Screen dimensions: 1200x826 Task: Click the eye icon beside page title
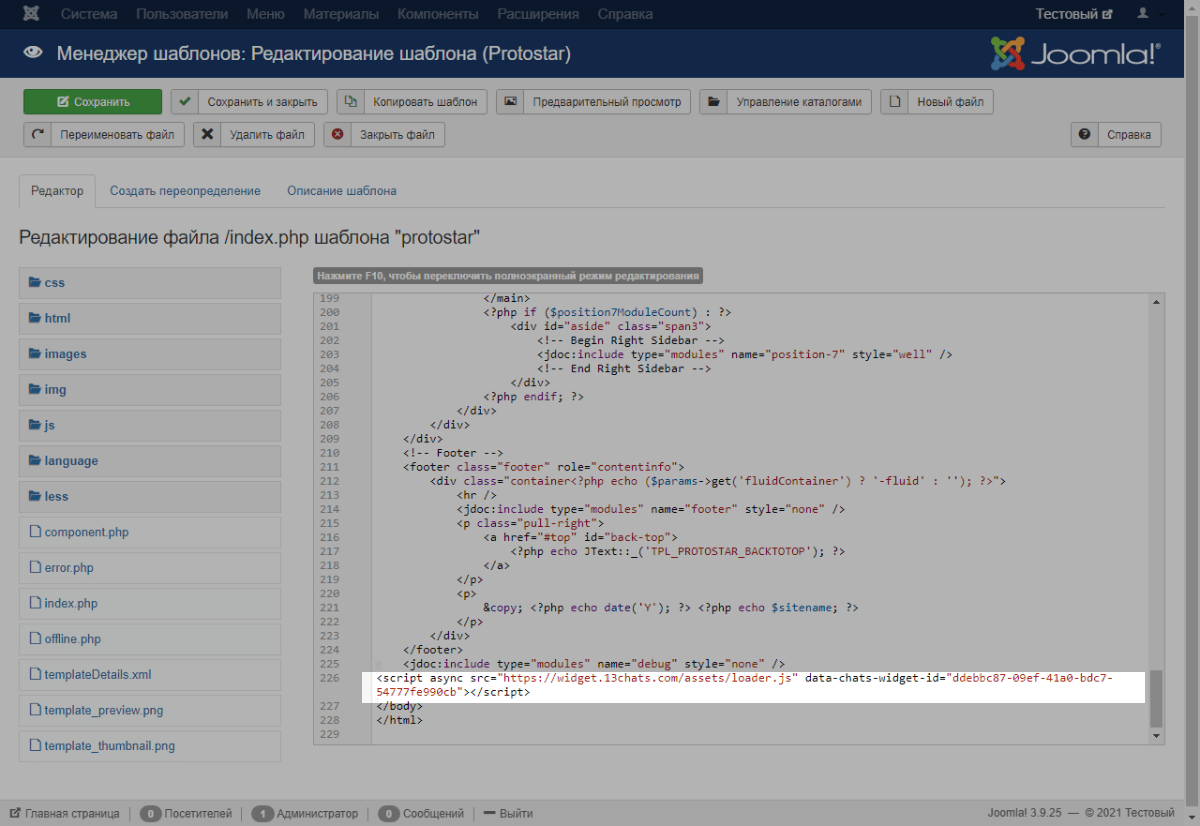34,53
